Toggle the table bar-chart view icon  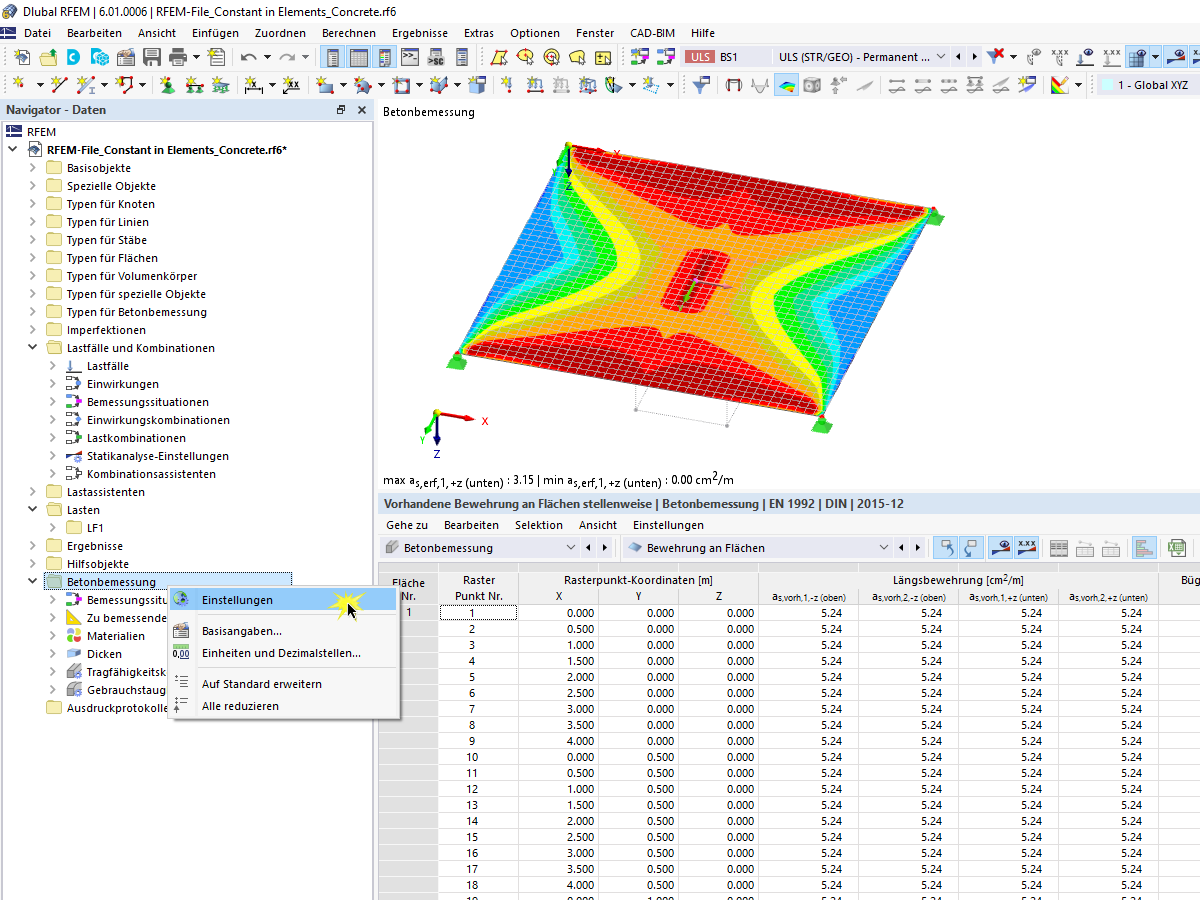coord(1145,547)
